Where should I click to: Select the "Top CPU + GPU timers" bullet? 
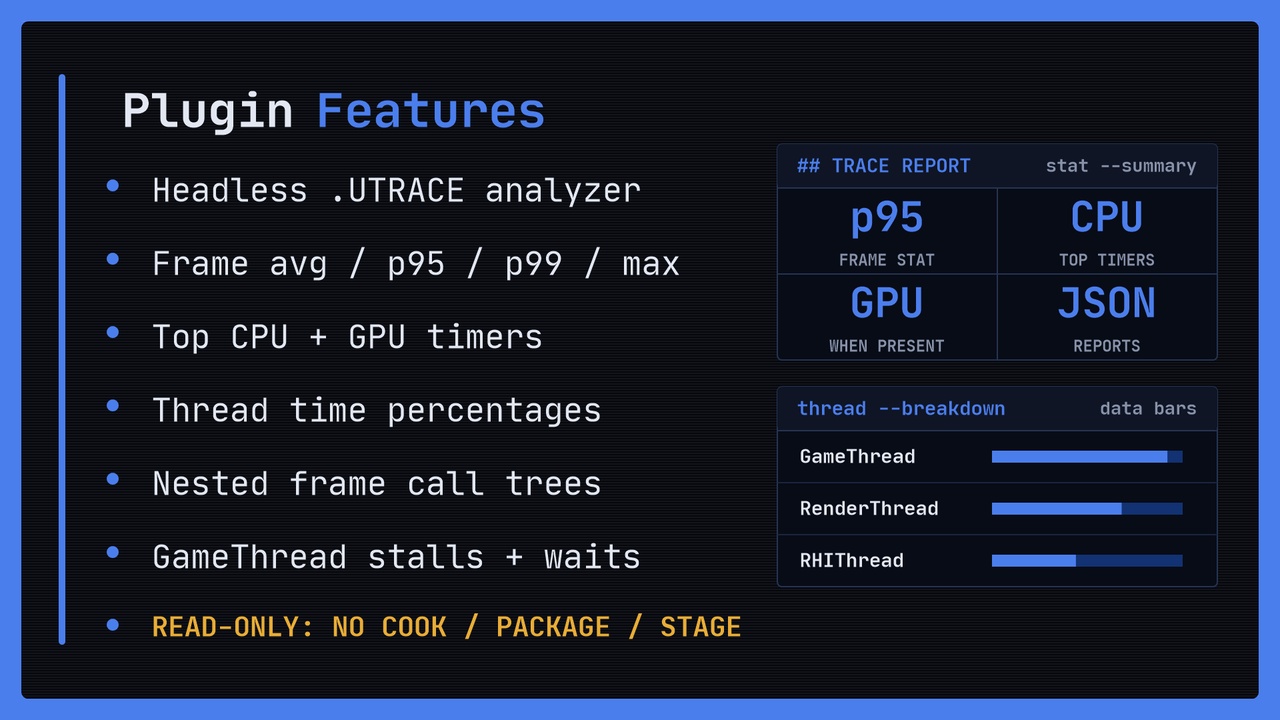(x=347, y=337)
